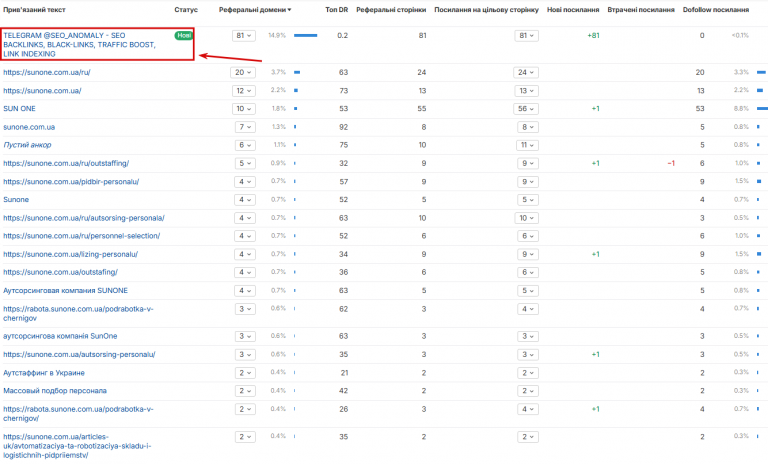Click the +81 new links value
Image resolution: width=768 pixels, height=464 pixels.
tap(593, 35)
